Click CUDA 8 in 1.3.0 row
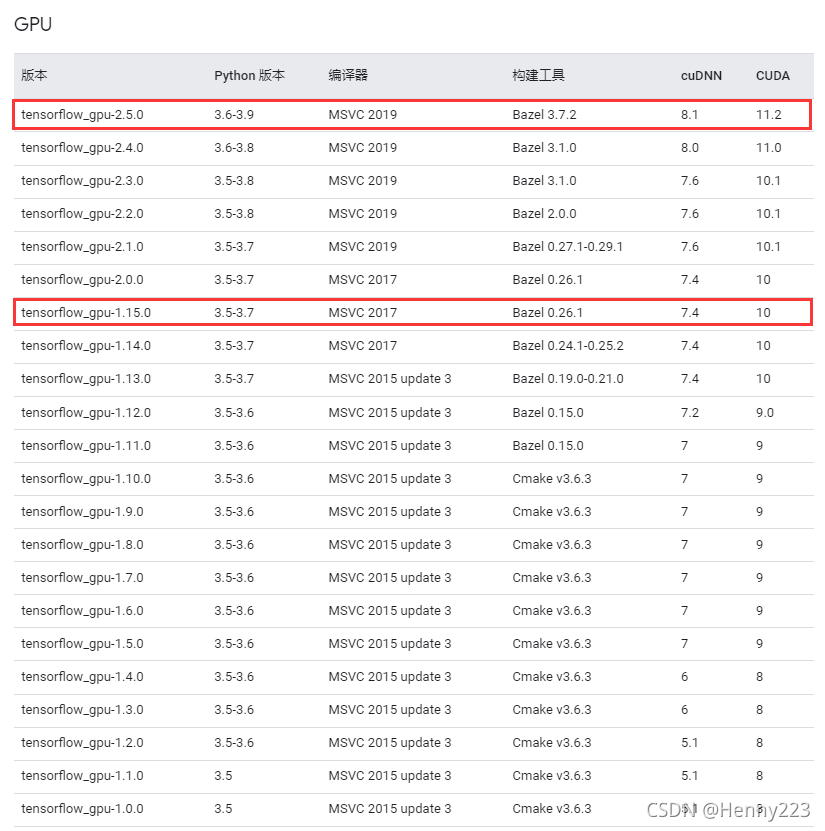Viewport: 825px width, 831px height. coord(759,710)
